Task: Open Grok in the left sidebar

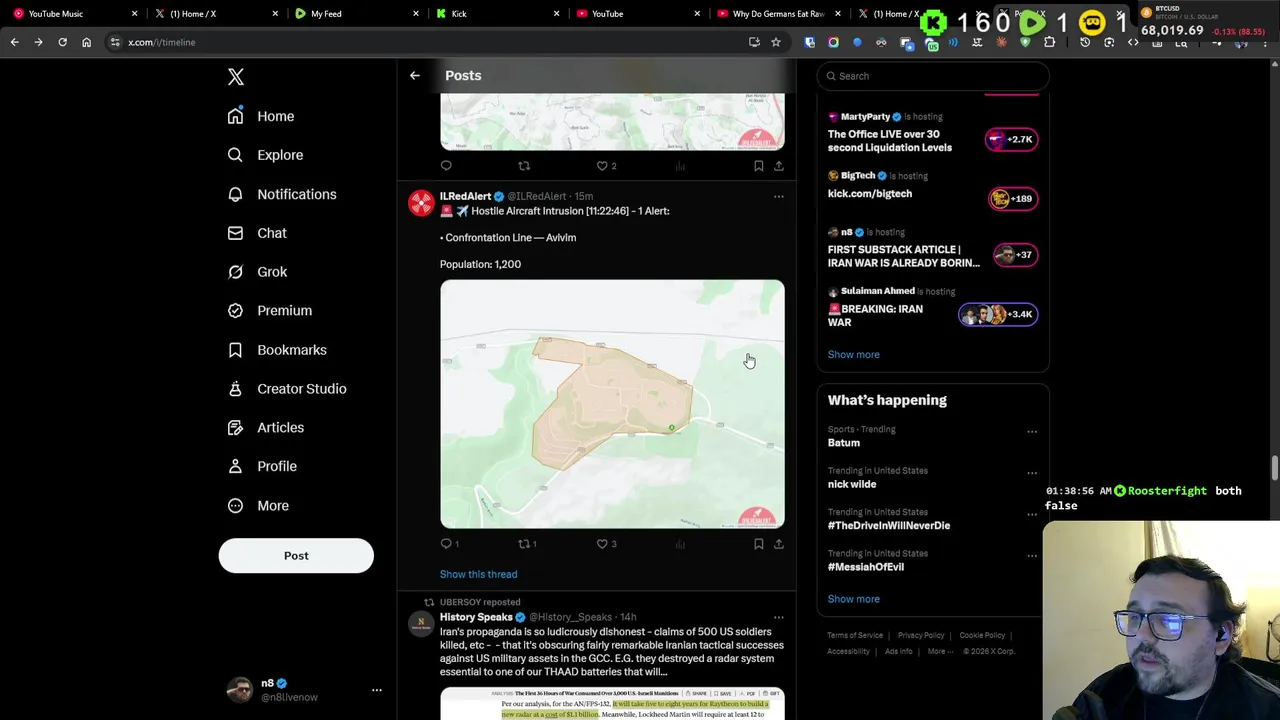Action: click(257, 272)
